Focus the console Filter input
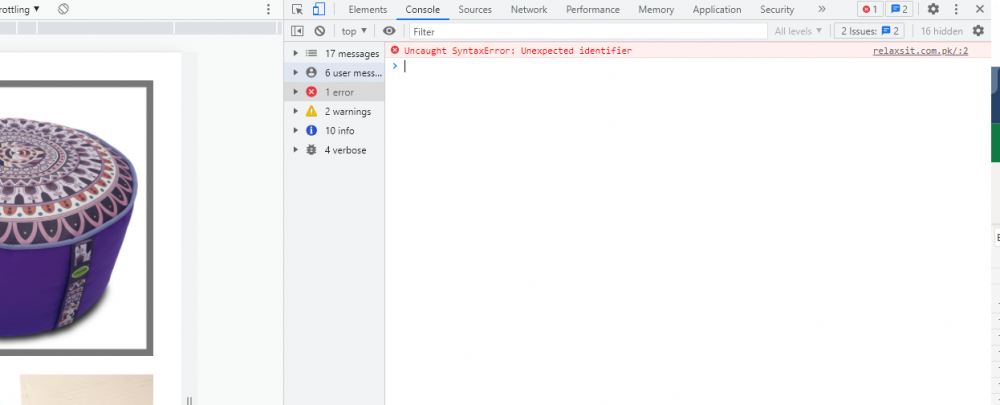 [x=588, y=31]
